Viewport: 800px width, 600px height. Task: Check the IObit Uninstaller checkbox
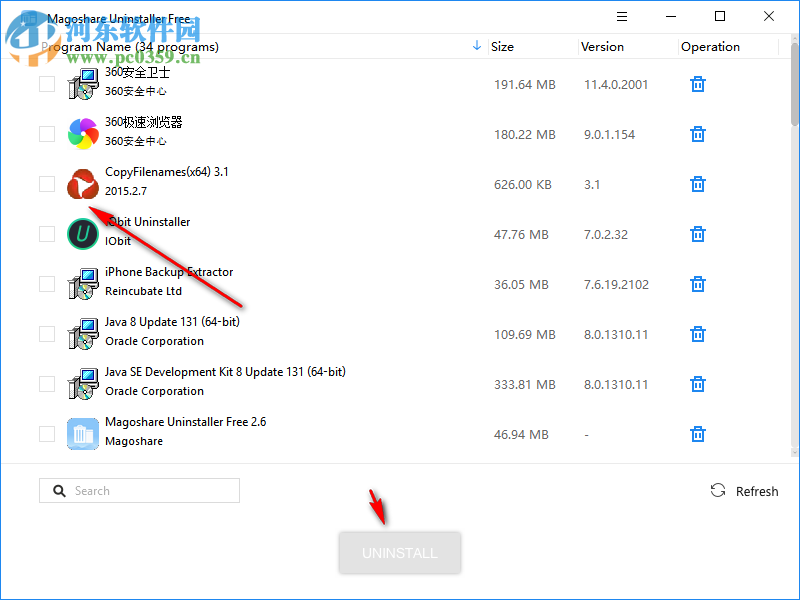pos(46,233)
